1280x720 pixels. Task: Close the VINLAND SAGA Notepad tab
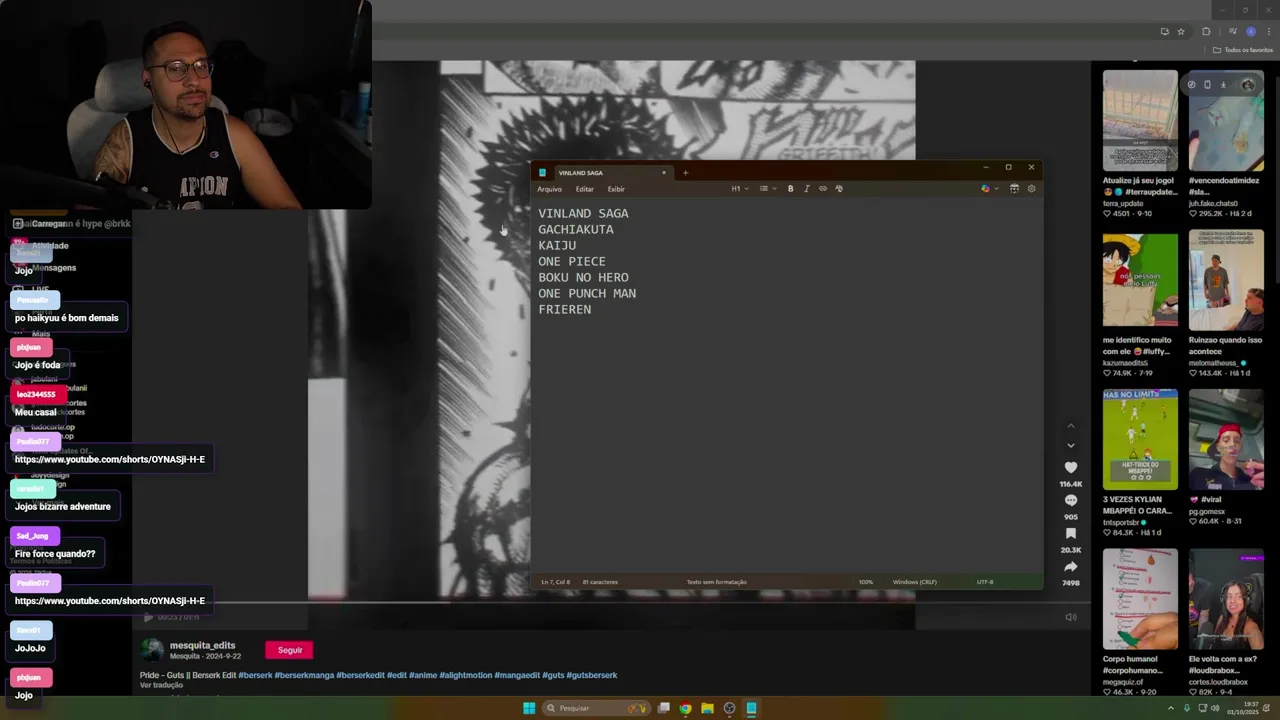[663, 173]
